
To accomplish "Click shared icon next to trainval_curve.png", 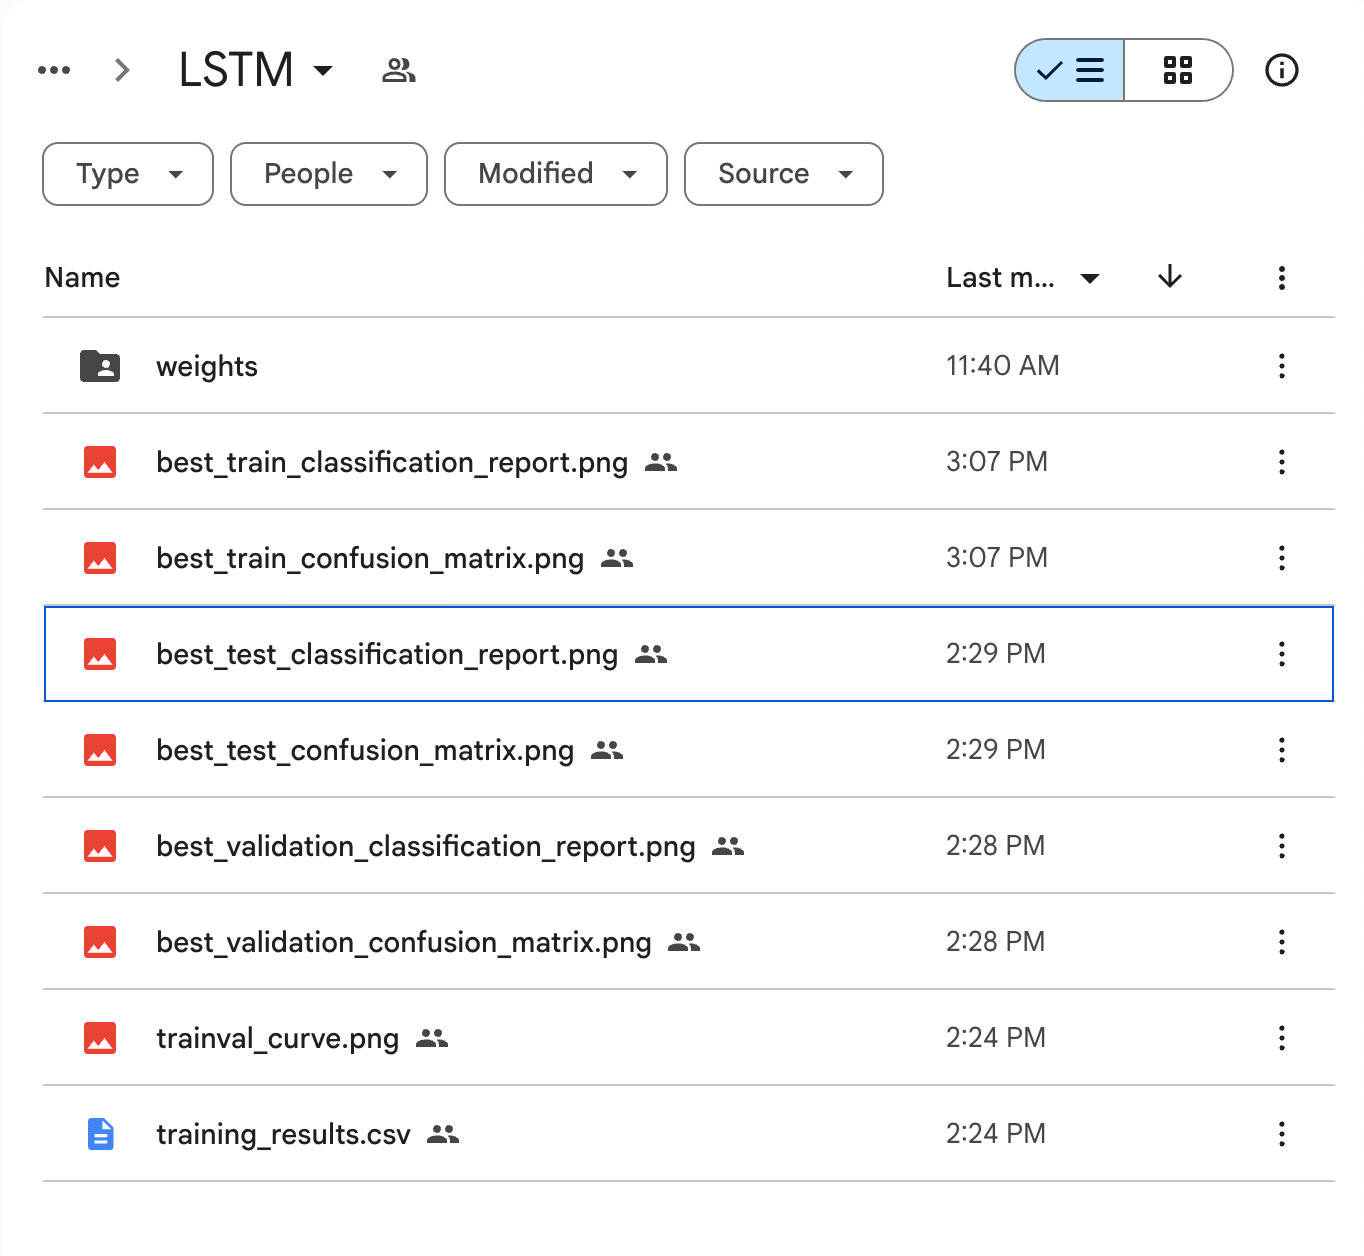I will (432, 1038).
